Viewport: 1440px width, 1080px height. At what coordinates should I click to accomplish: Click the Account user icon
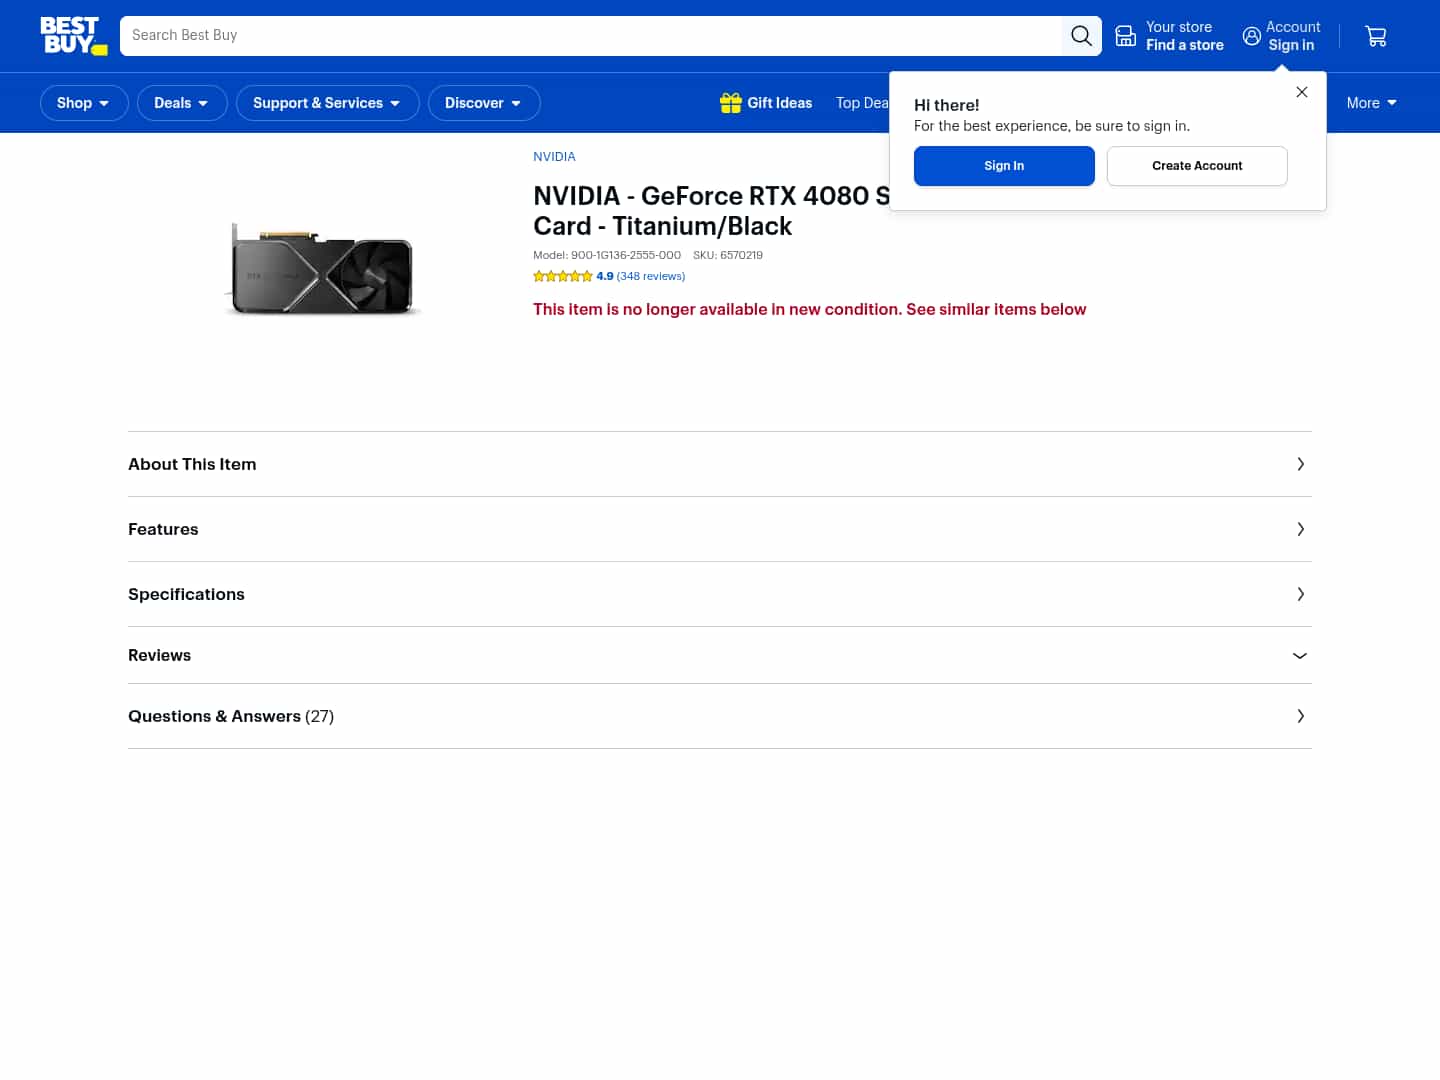pyautogui.click(x=1252, y=36)
